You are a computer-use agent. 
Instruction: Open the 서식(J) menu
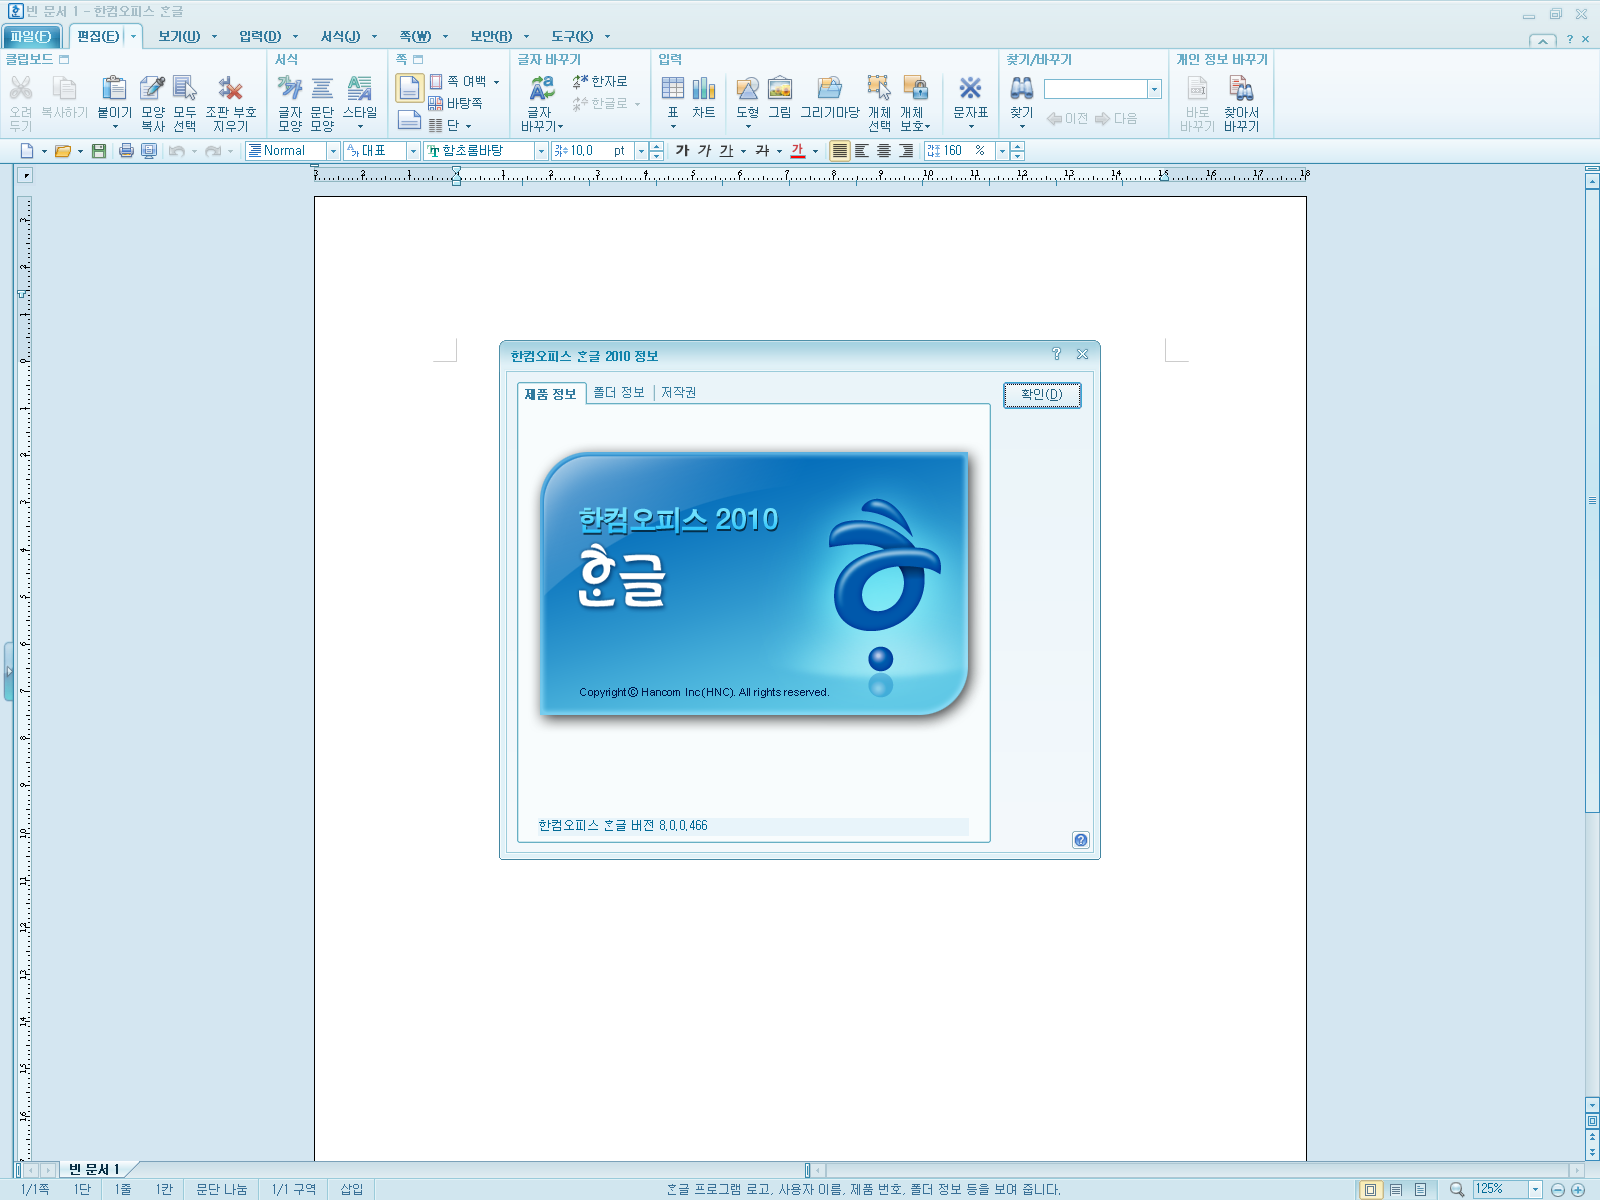pyautogui.click(x=340, y=36)
